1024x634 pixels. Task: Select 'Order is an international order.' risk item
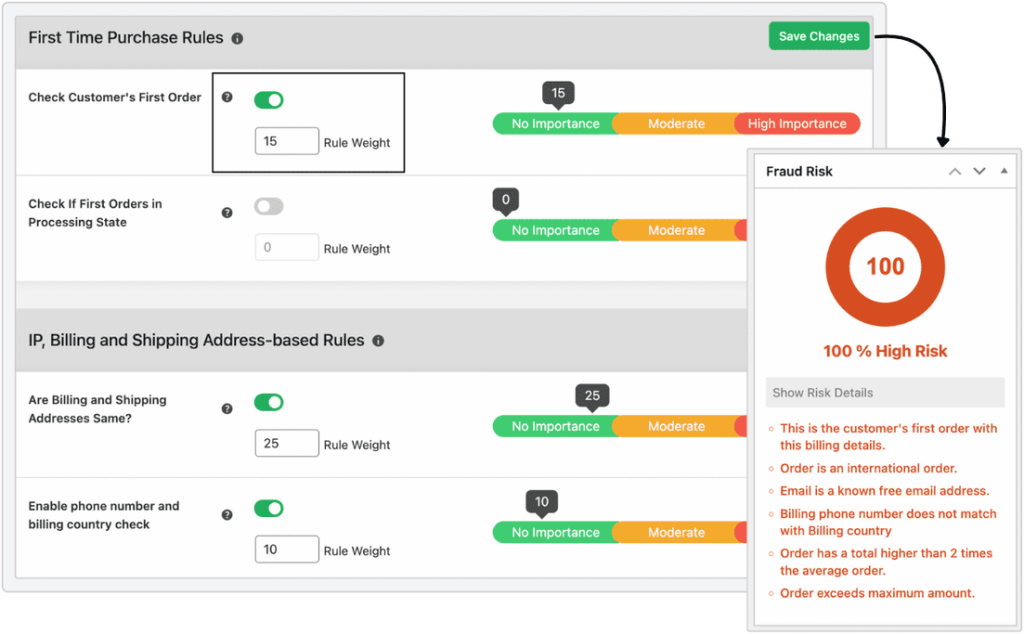(x=869, y=468)
